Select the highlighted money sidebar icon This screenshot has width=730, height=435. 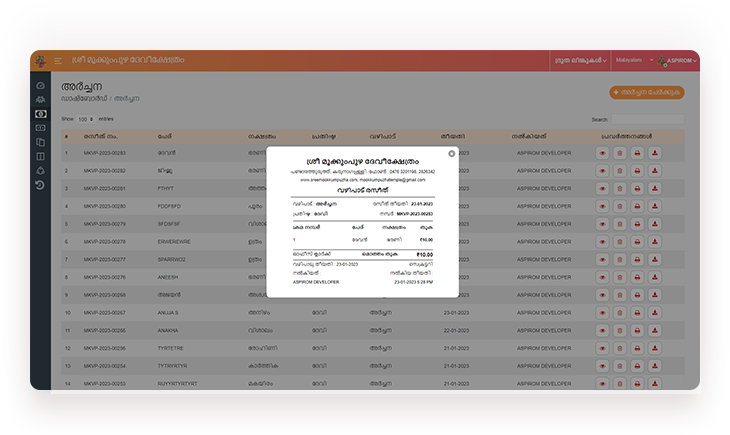pyautogui.click(x=41, y=114)
